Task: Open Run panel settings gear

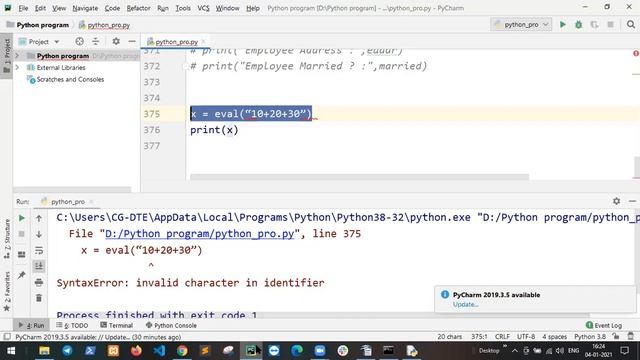Action: coord(616,201)
